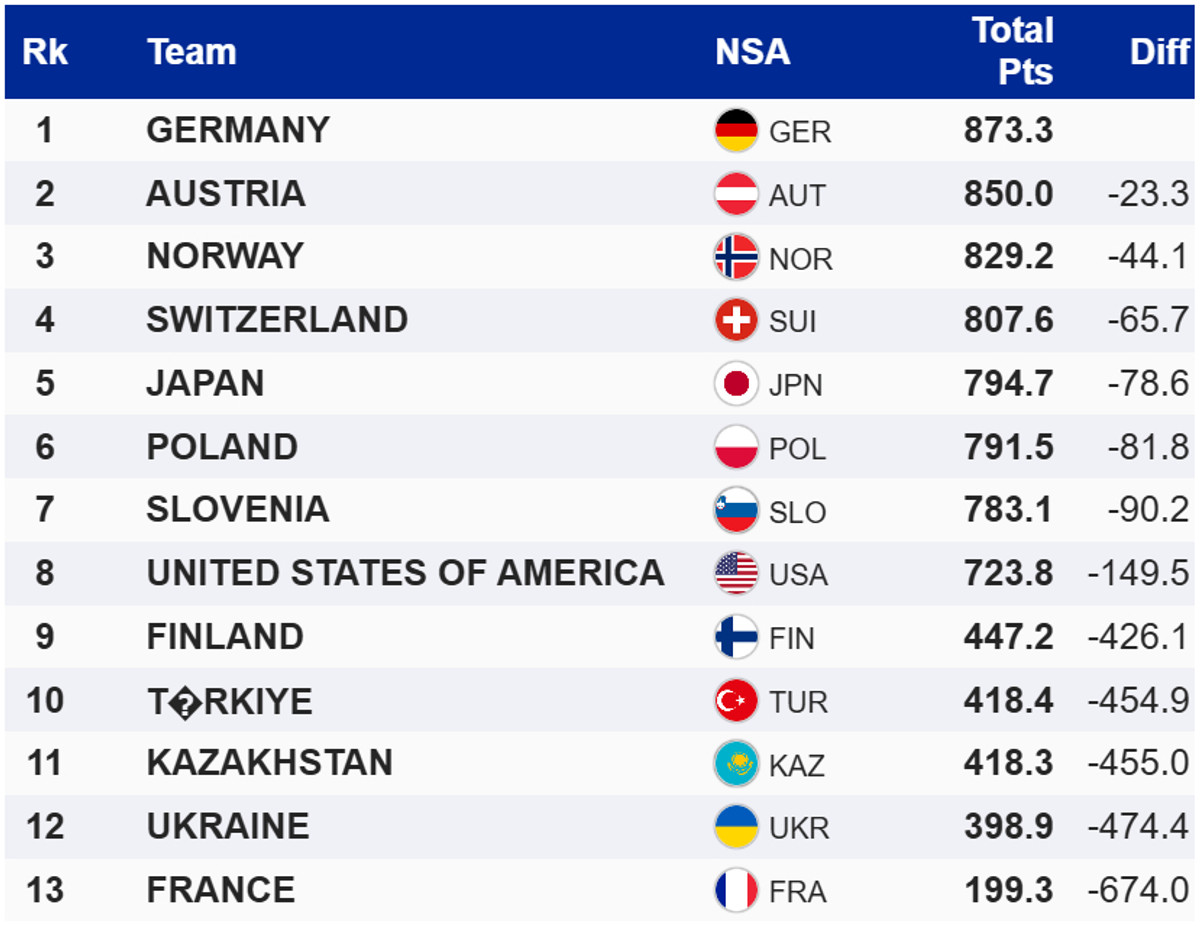Click the Germany flag icon

point(736,130)
